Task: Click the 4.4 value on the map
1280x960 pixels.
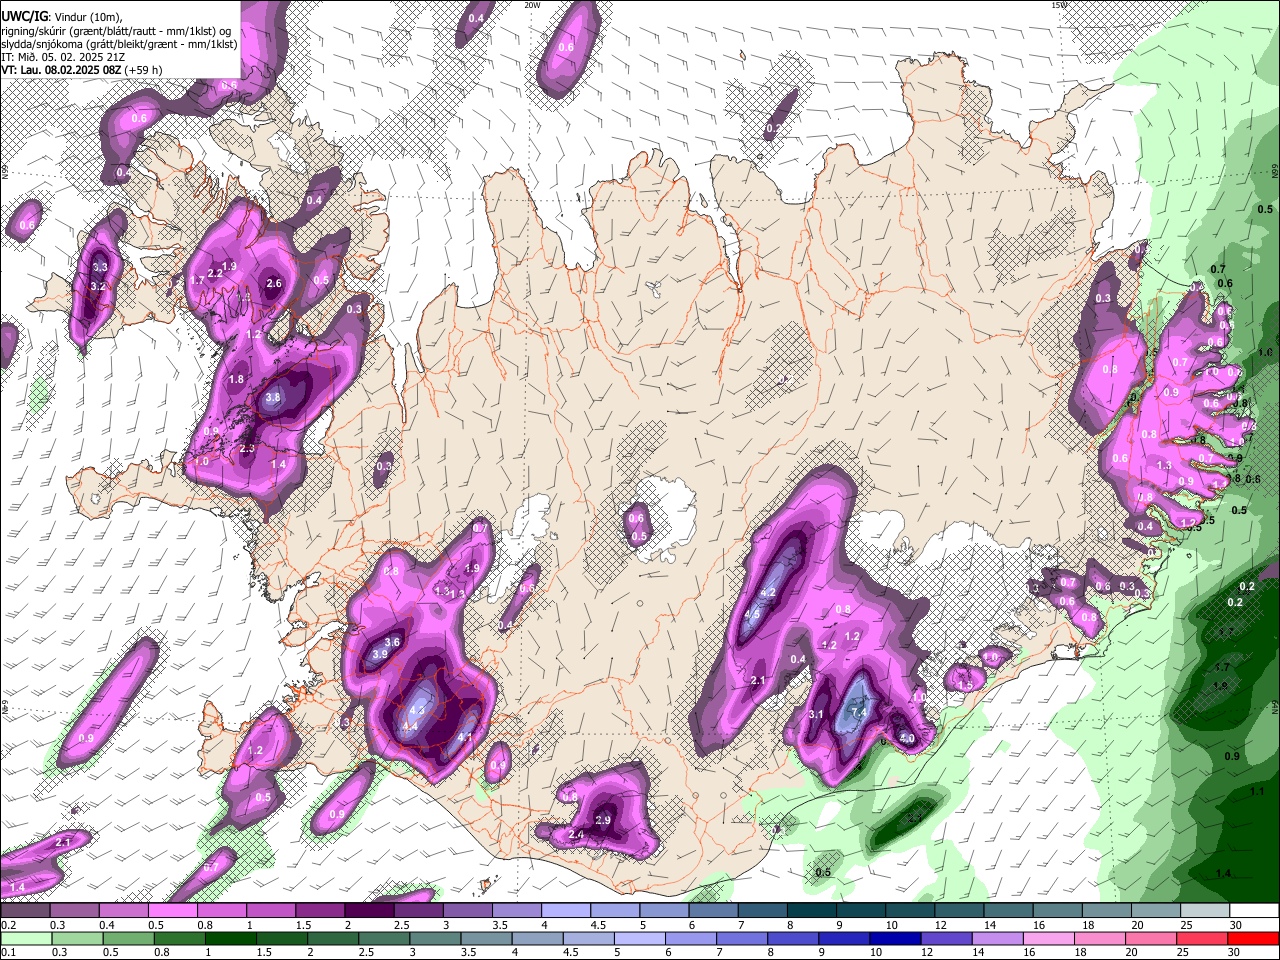Action: tap(410, 726)
